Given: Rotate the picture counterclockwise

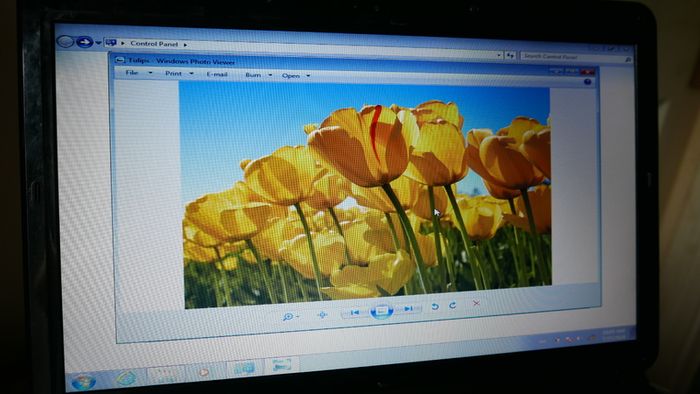Looking at the screenshot, I should [x=435, y=307].
